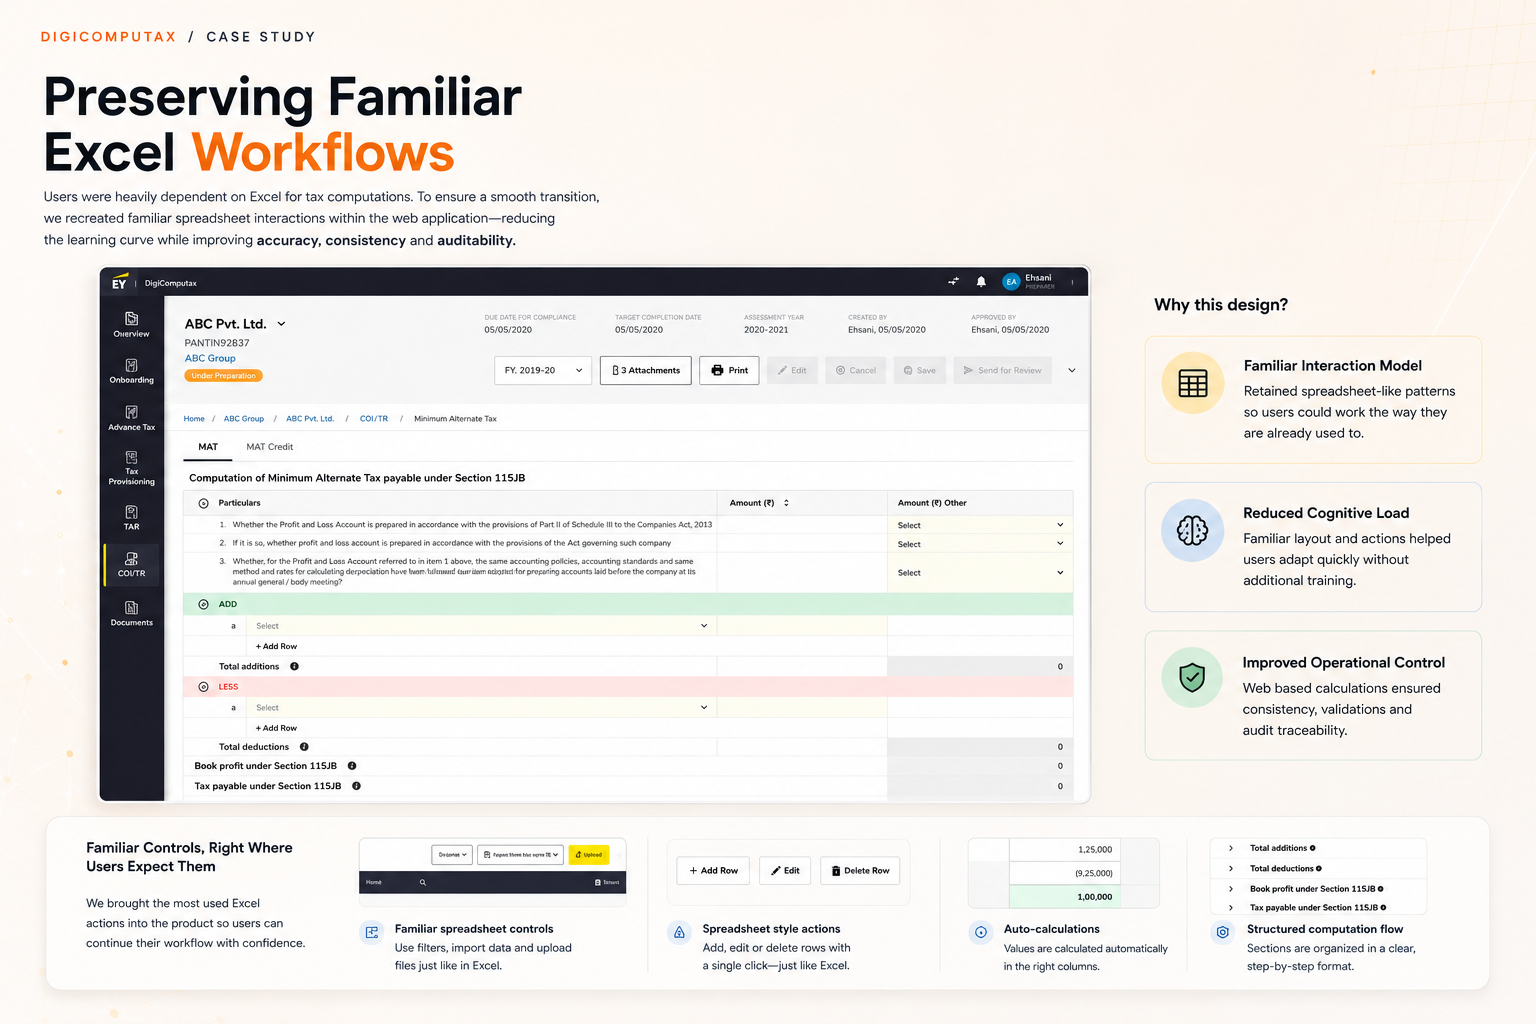Image resolution: width=1536 pixels, height=1024 pixels.
Task: Click the switch arrows icon in header
Action: click(x=953, y=282)
